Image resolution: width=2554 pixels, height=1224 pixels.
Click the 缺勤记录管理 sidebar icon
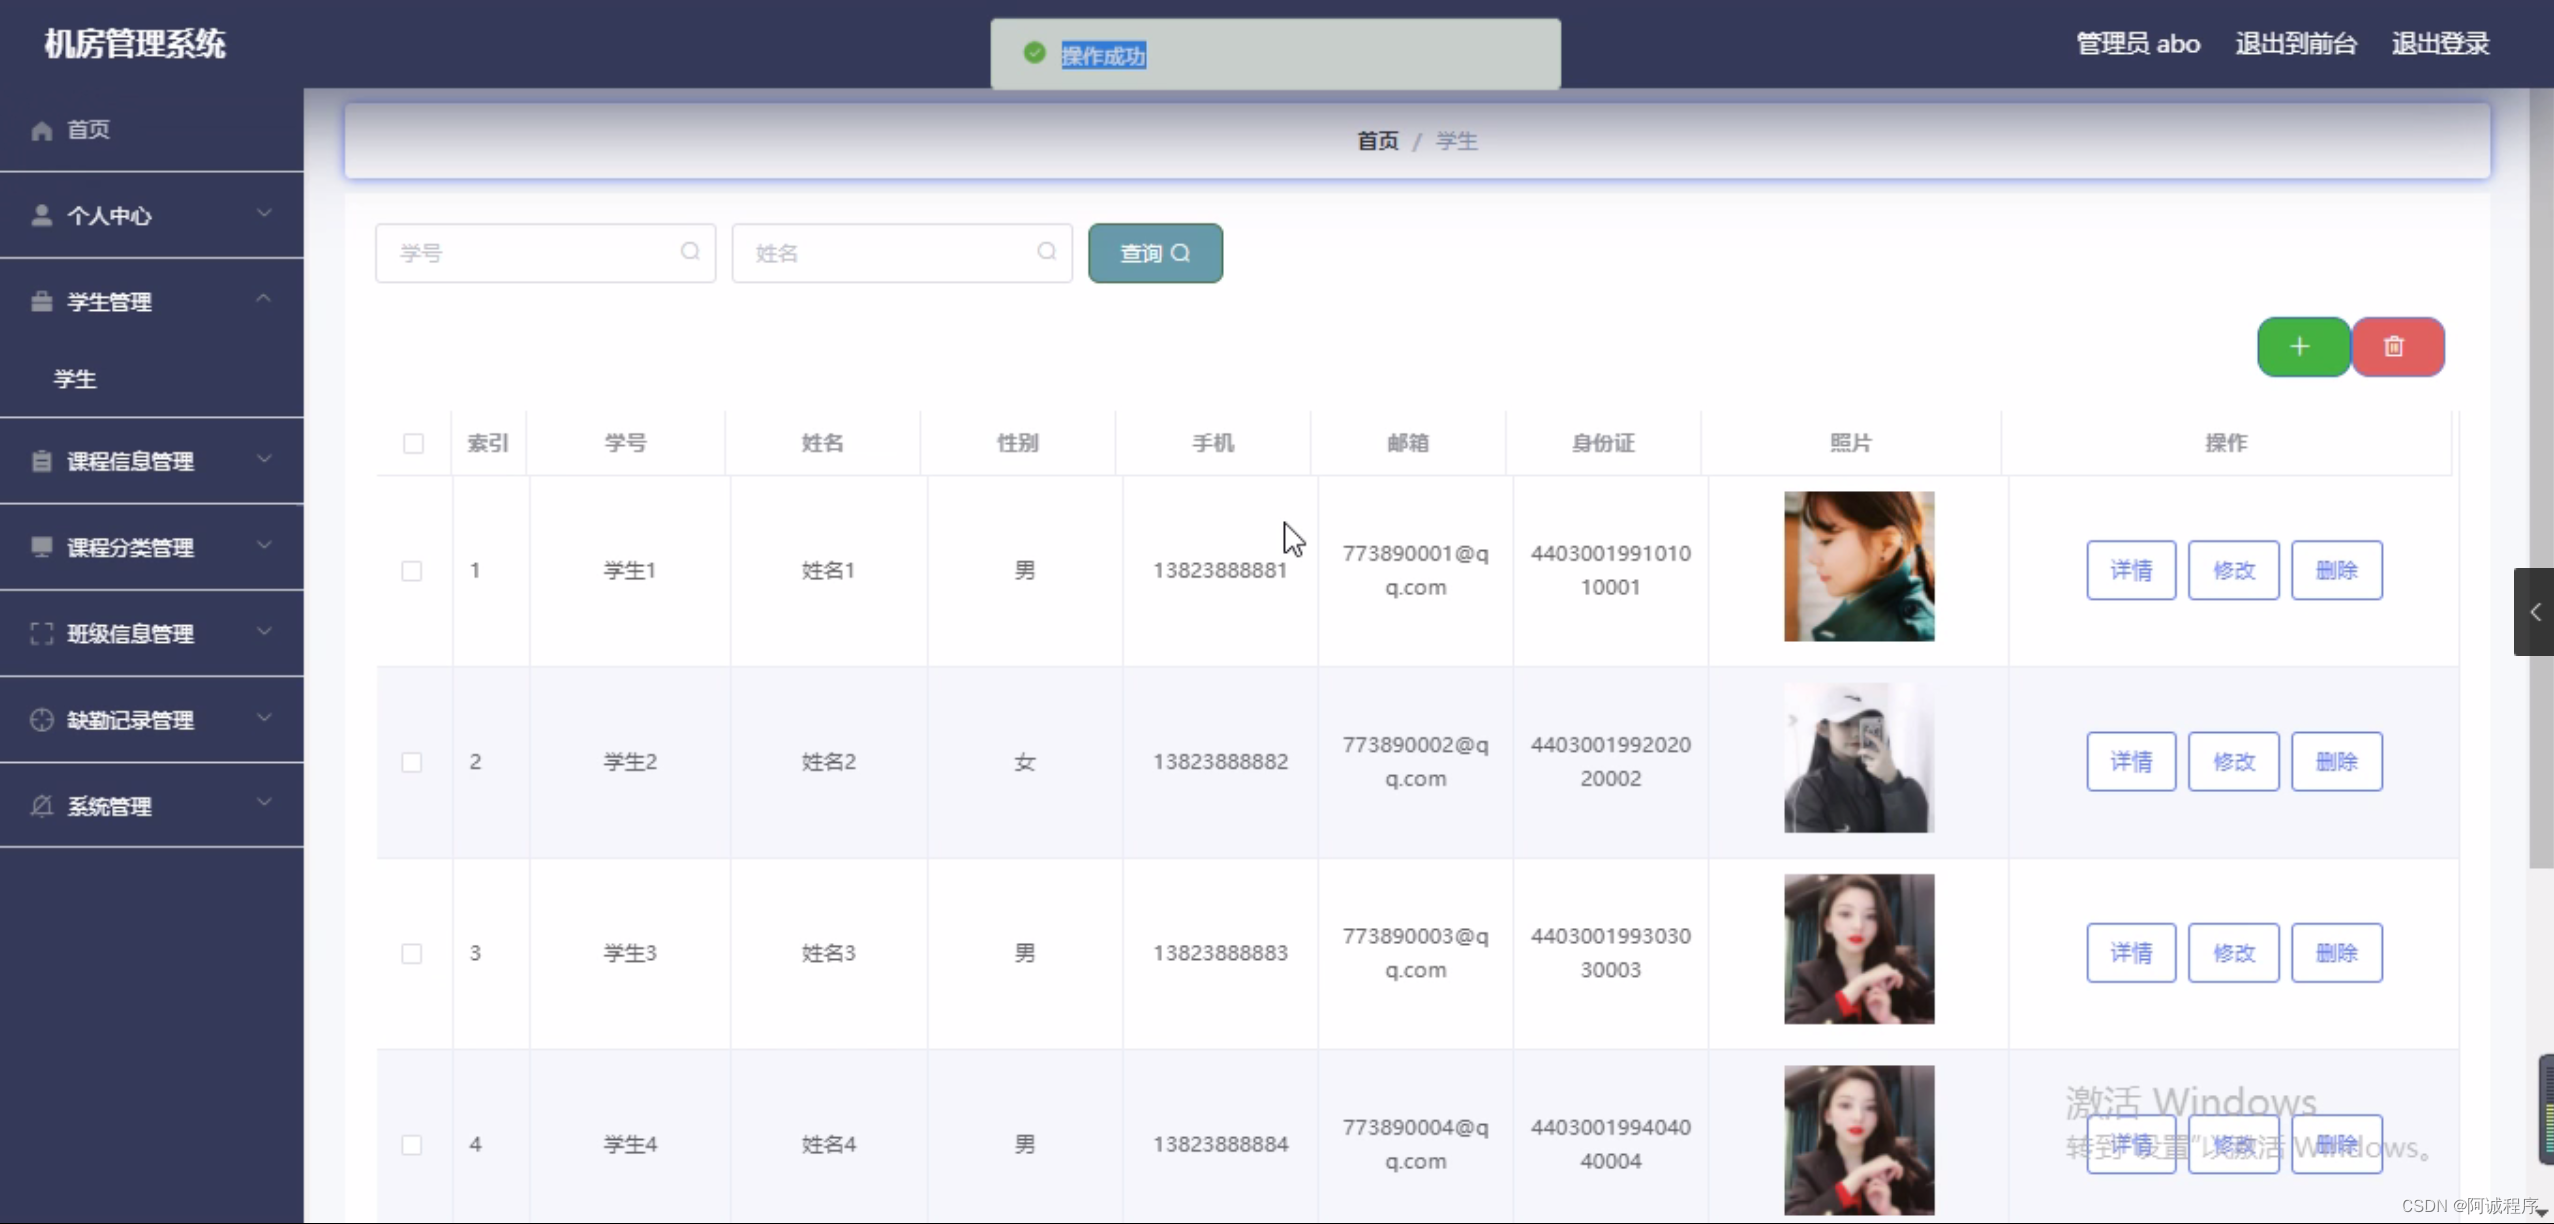click(42, 720)
